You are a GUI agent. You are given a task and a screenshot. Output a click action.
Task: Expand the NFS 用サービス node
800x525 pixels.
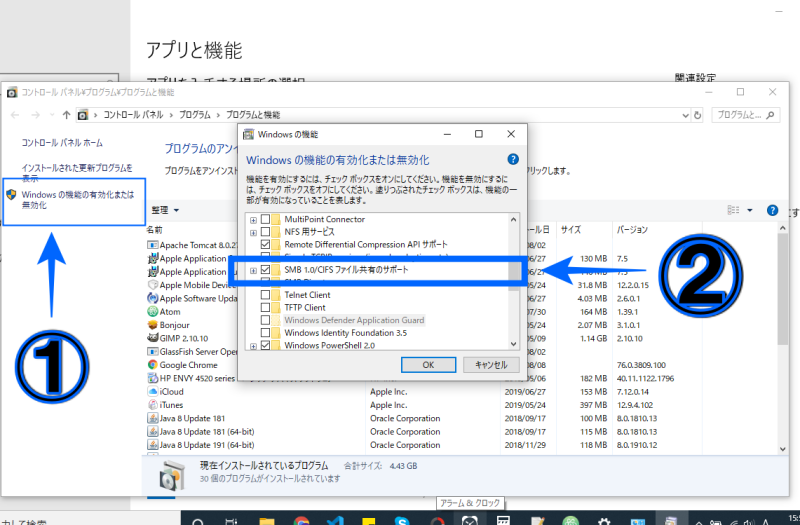click(x=253, y=231)
